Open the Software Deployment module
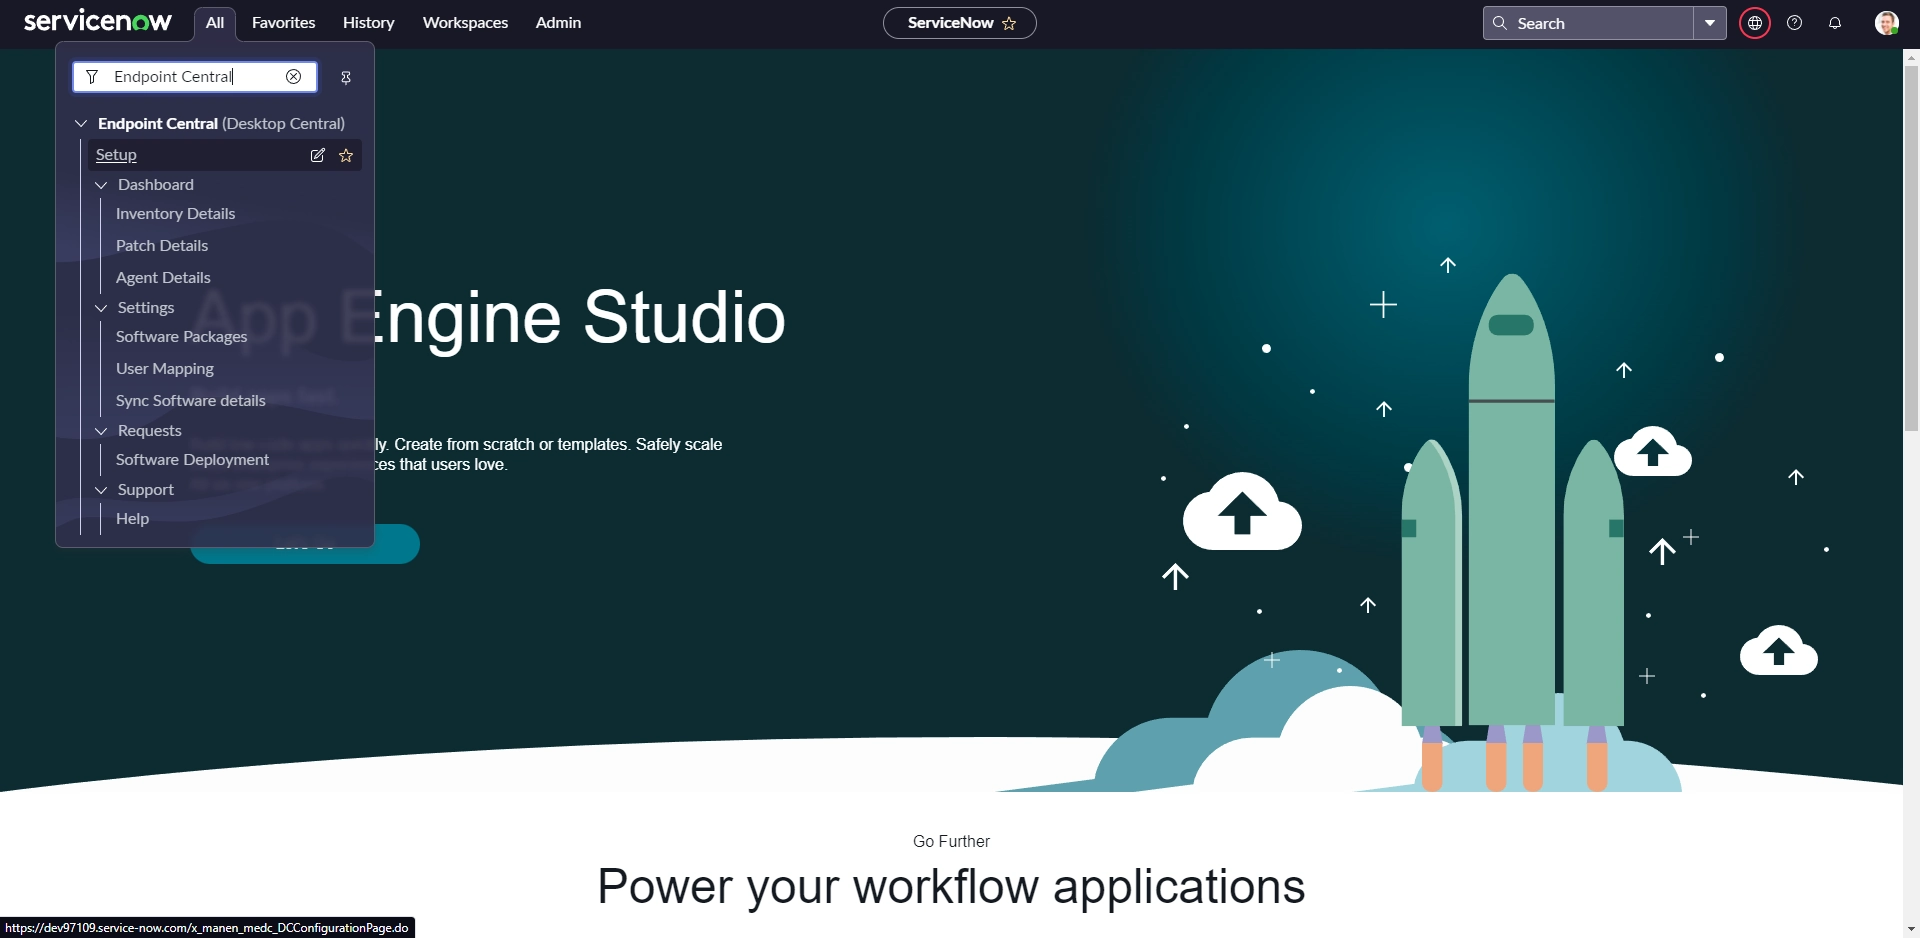The width and height of the screenshot is (1920, 938). coord(192,460)
